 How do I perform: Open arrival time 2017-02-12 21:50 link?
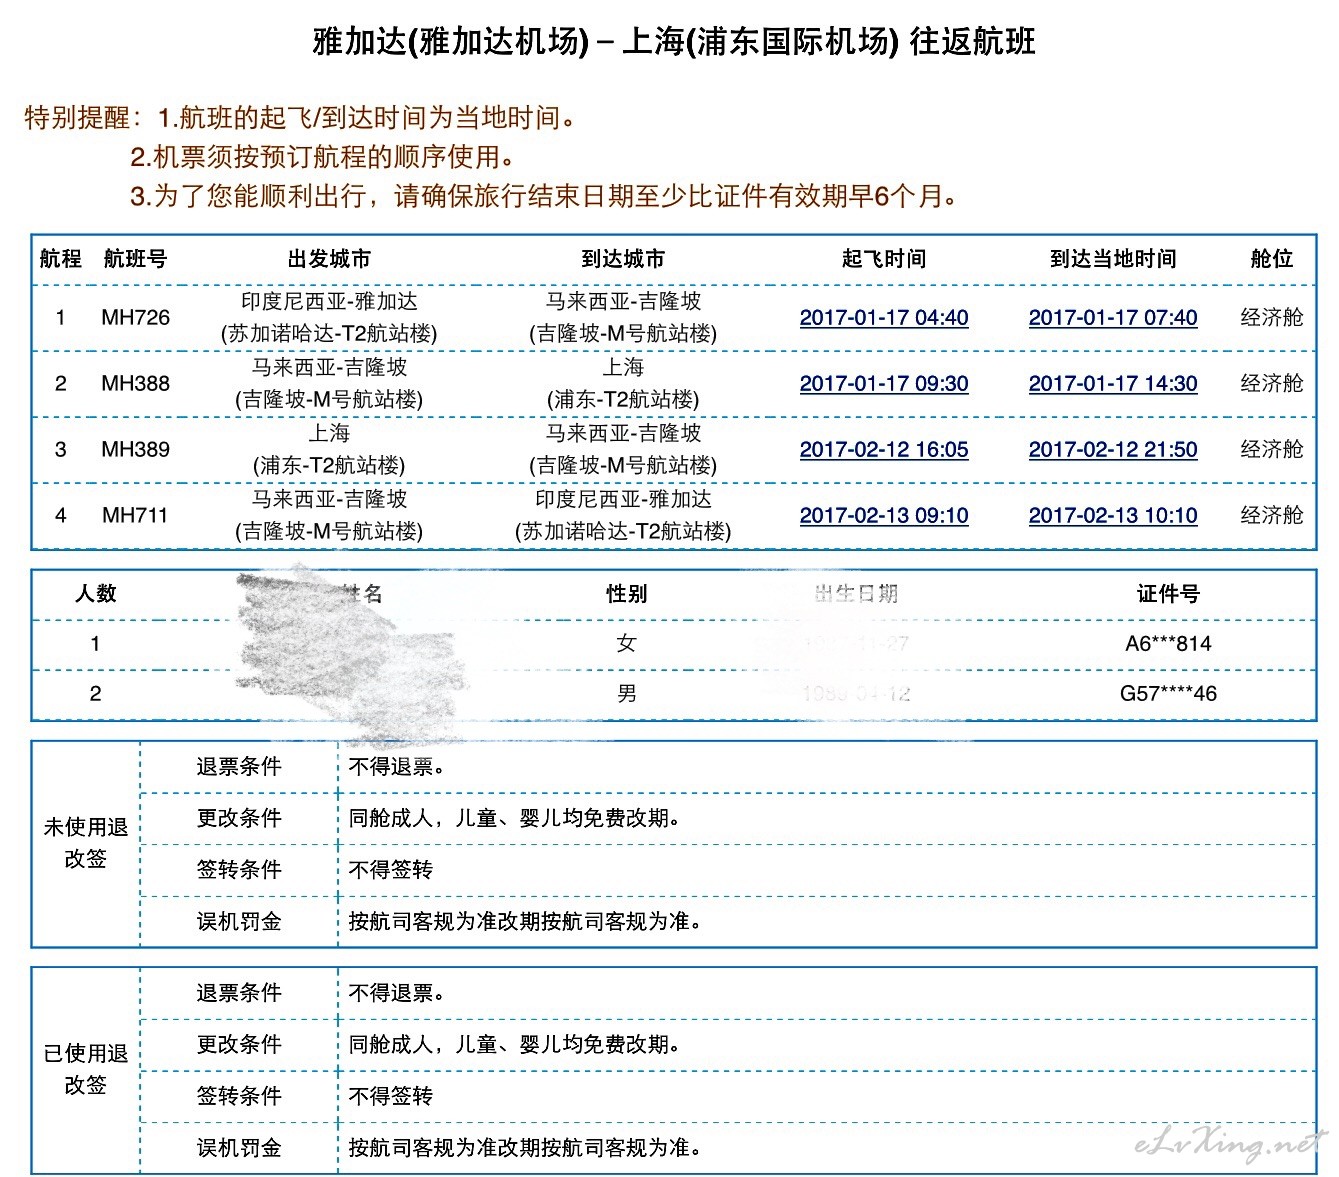[1113, 450]
